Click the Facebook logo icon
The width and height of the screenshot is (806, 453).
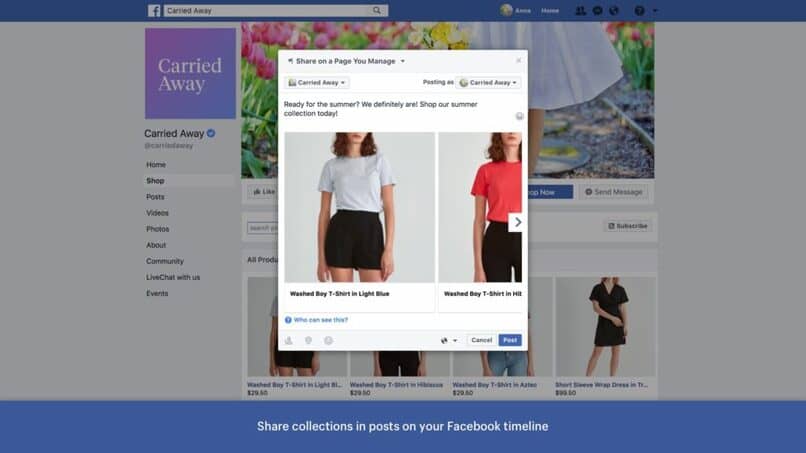[x=154, y=10]
